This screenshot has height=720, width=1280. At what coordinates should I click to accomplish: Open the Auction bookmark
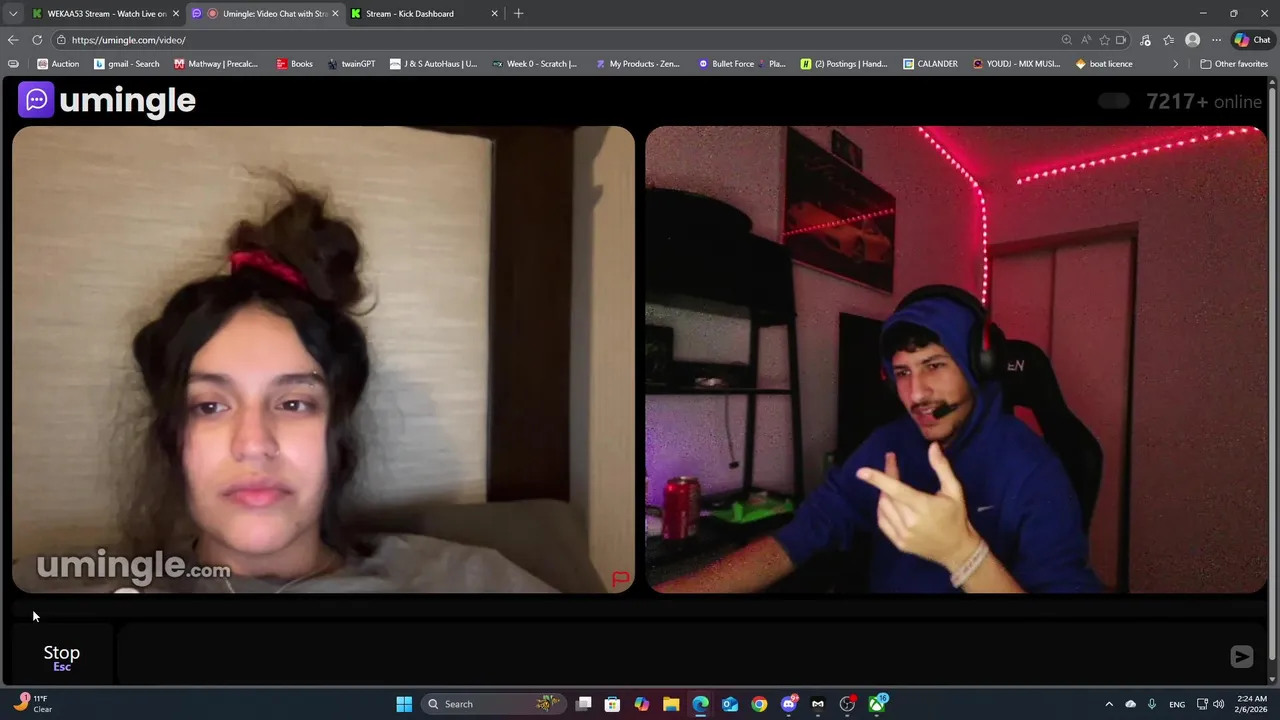click(58, 64)
